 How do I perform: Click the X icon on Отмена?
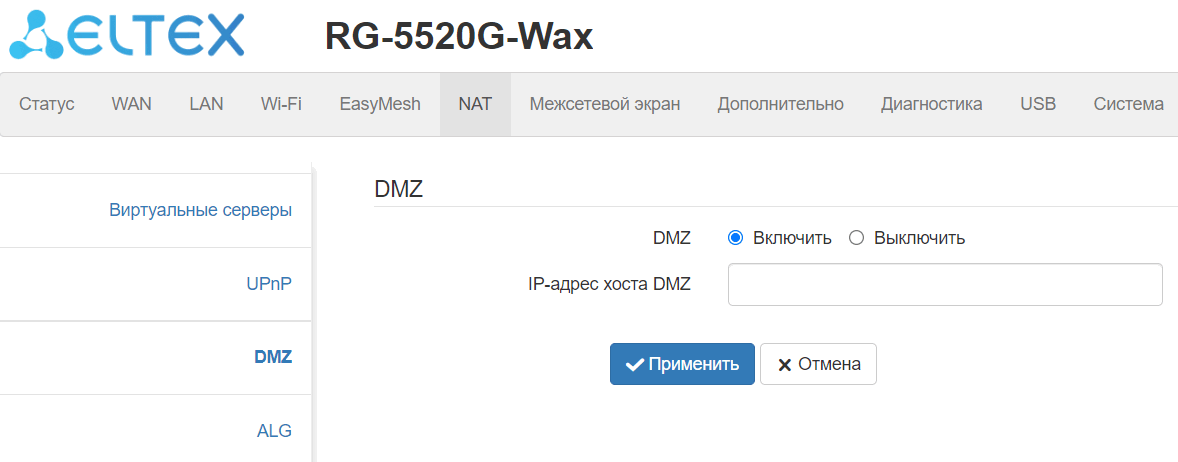[785, 365]
